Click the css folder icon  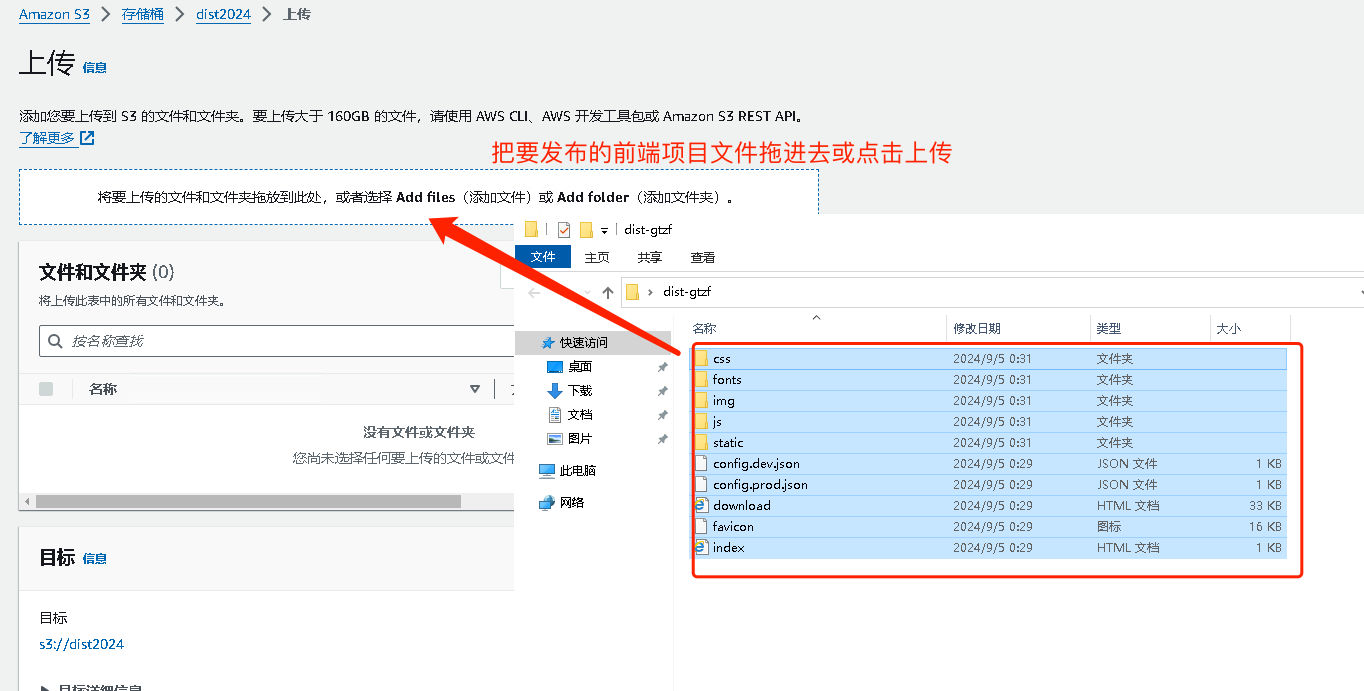coord(701,358)
